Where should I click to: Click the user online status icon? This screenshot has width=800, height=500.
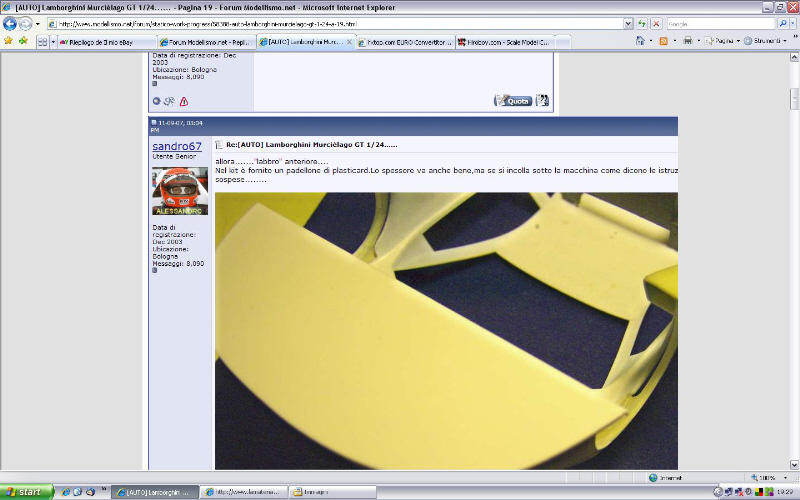pos(156,101)
